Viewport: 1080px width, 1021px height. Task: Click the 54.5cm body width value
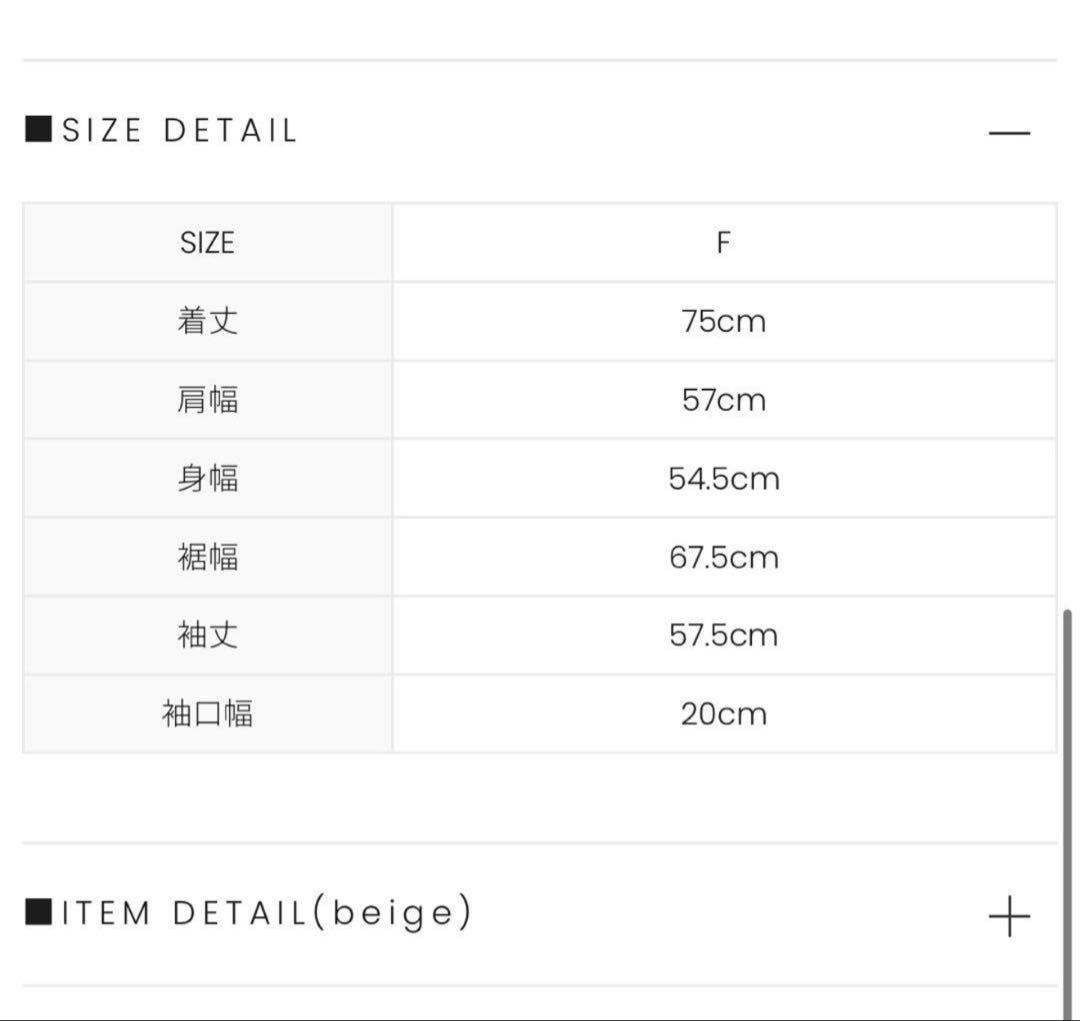(x=723, y=478)
